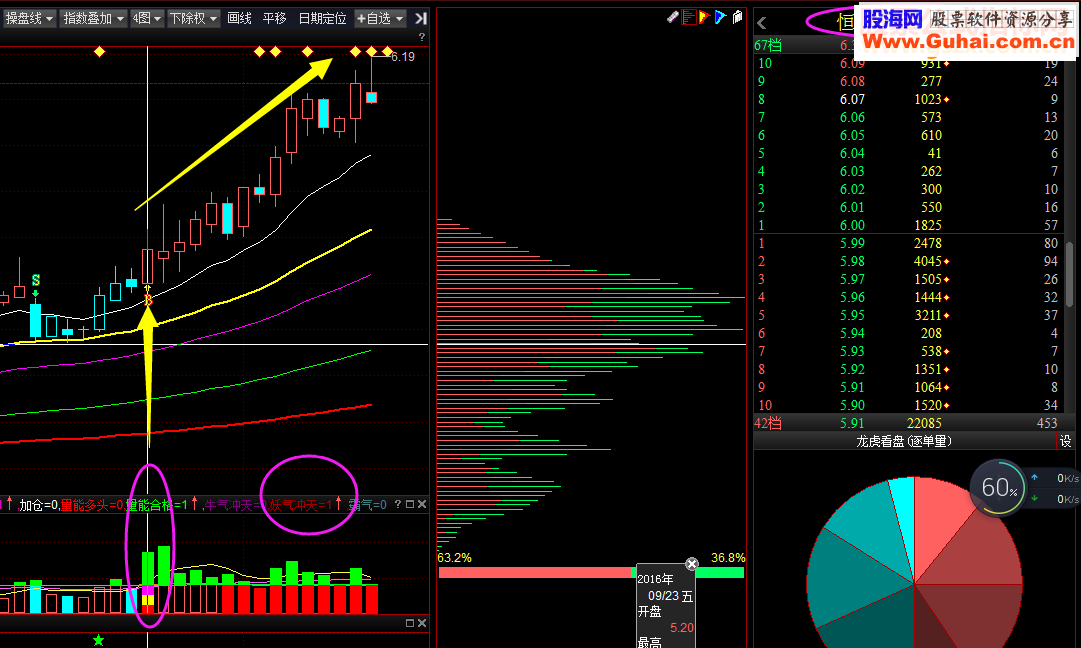Click the 量能多头=0 indicator label

point(92,505)
